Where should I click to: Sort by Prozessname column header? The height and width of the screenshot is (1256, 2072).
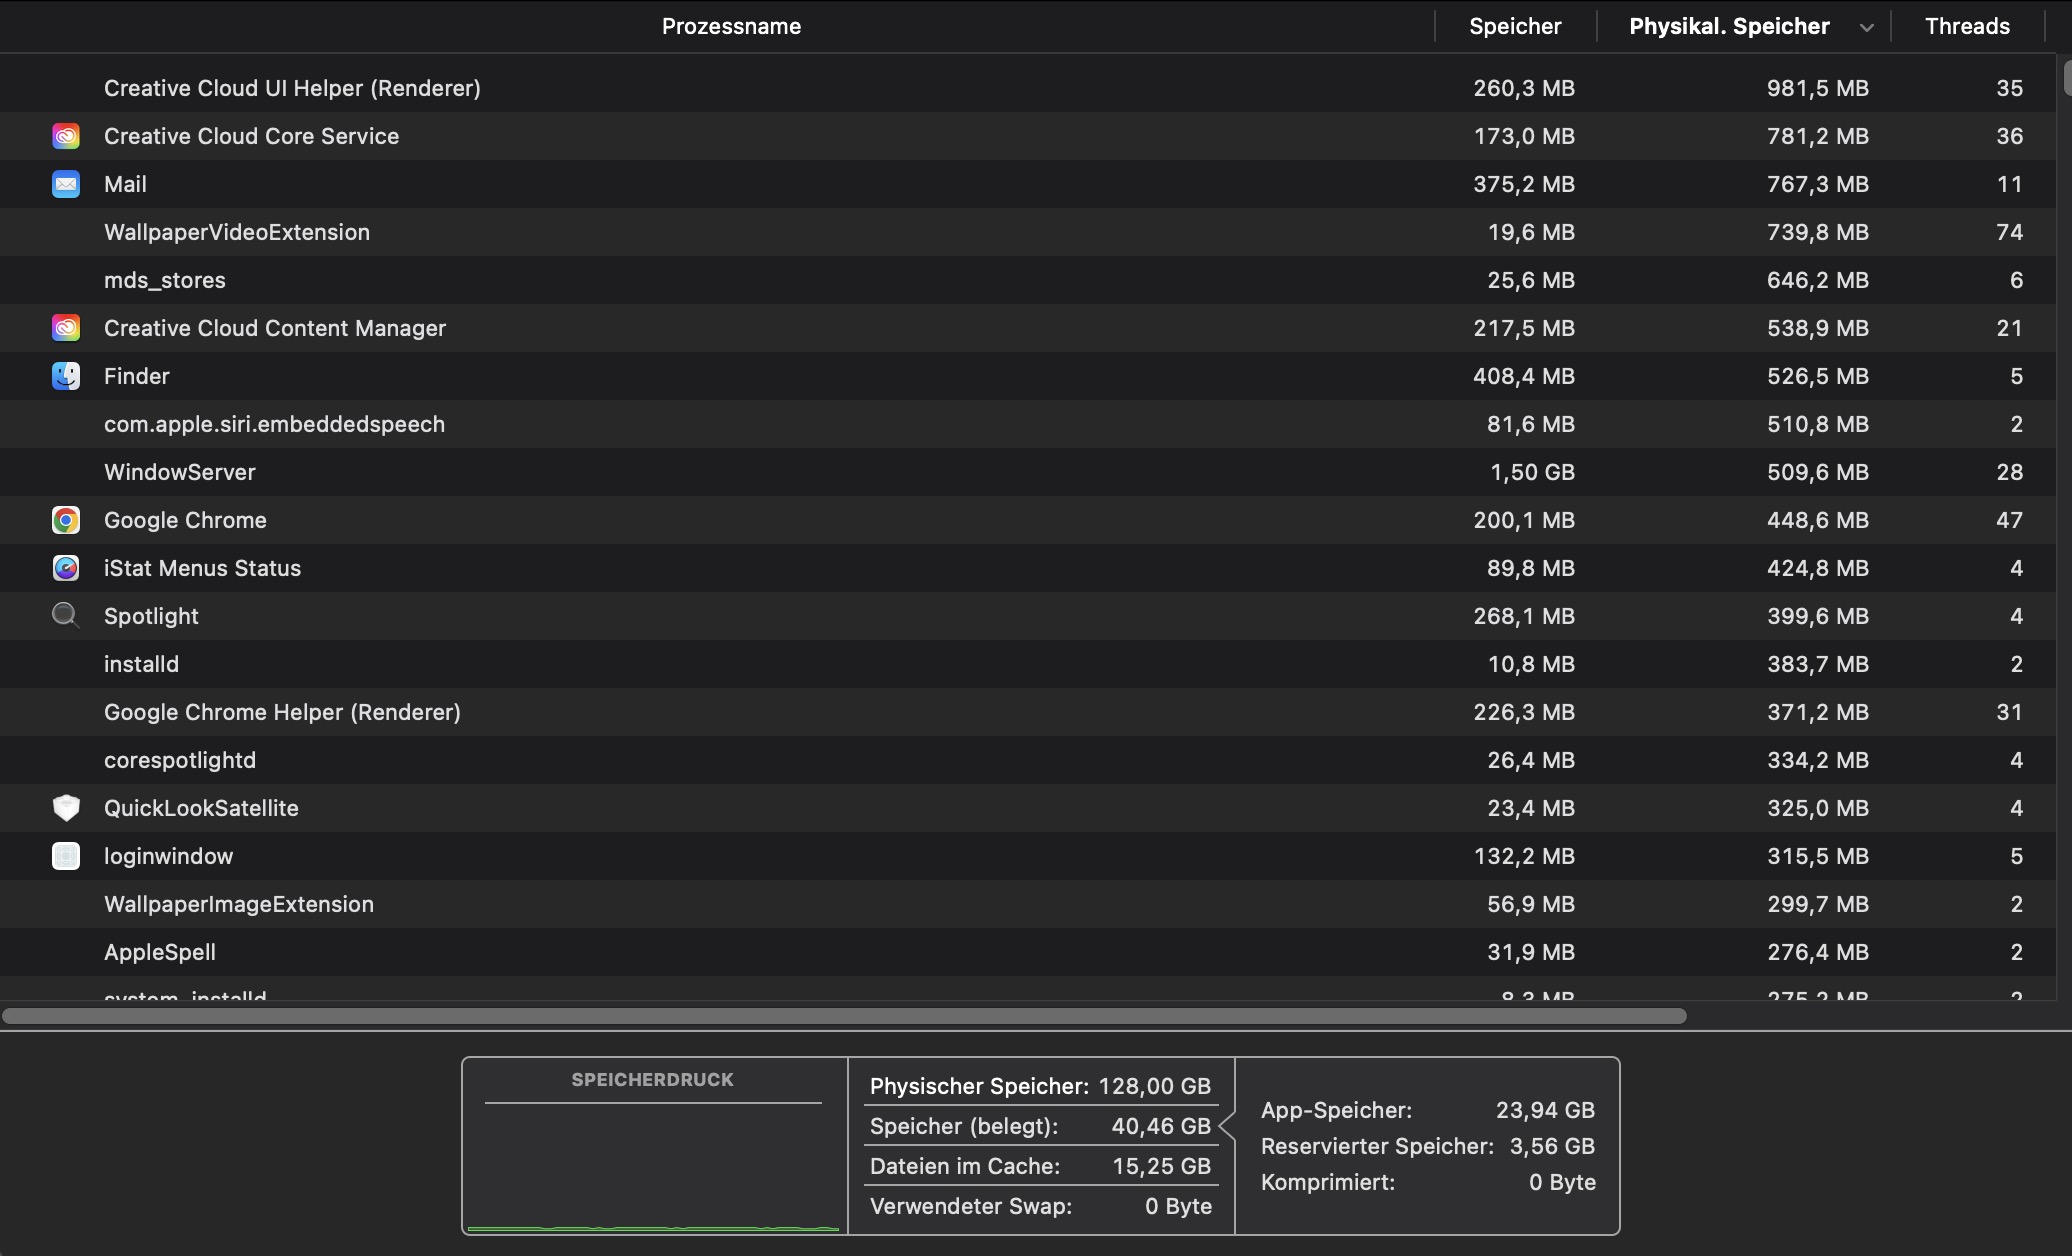pos(731,27)
